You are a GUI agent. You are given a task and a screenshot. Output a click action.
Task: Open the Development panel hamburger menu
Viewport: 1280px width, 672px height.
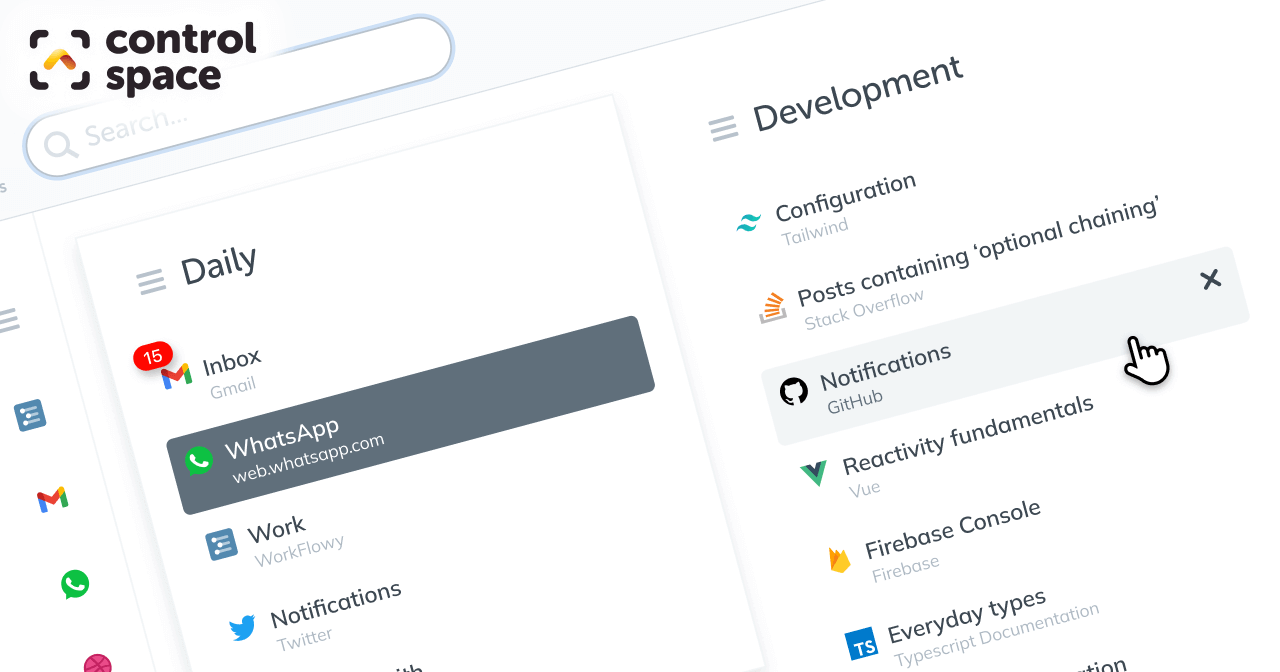tap(723, 128)
